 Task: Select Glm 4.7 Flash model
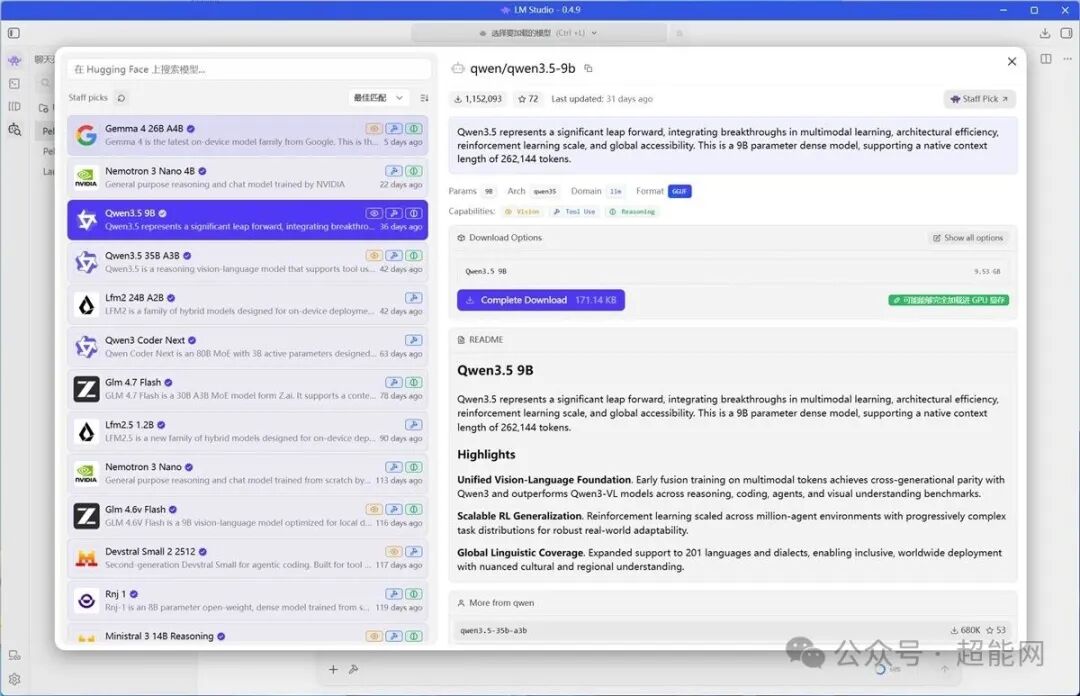click(x=248, y=389)
